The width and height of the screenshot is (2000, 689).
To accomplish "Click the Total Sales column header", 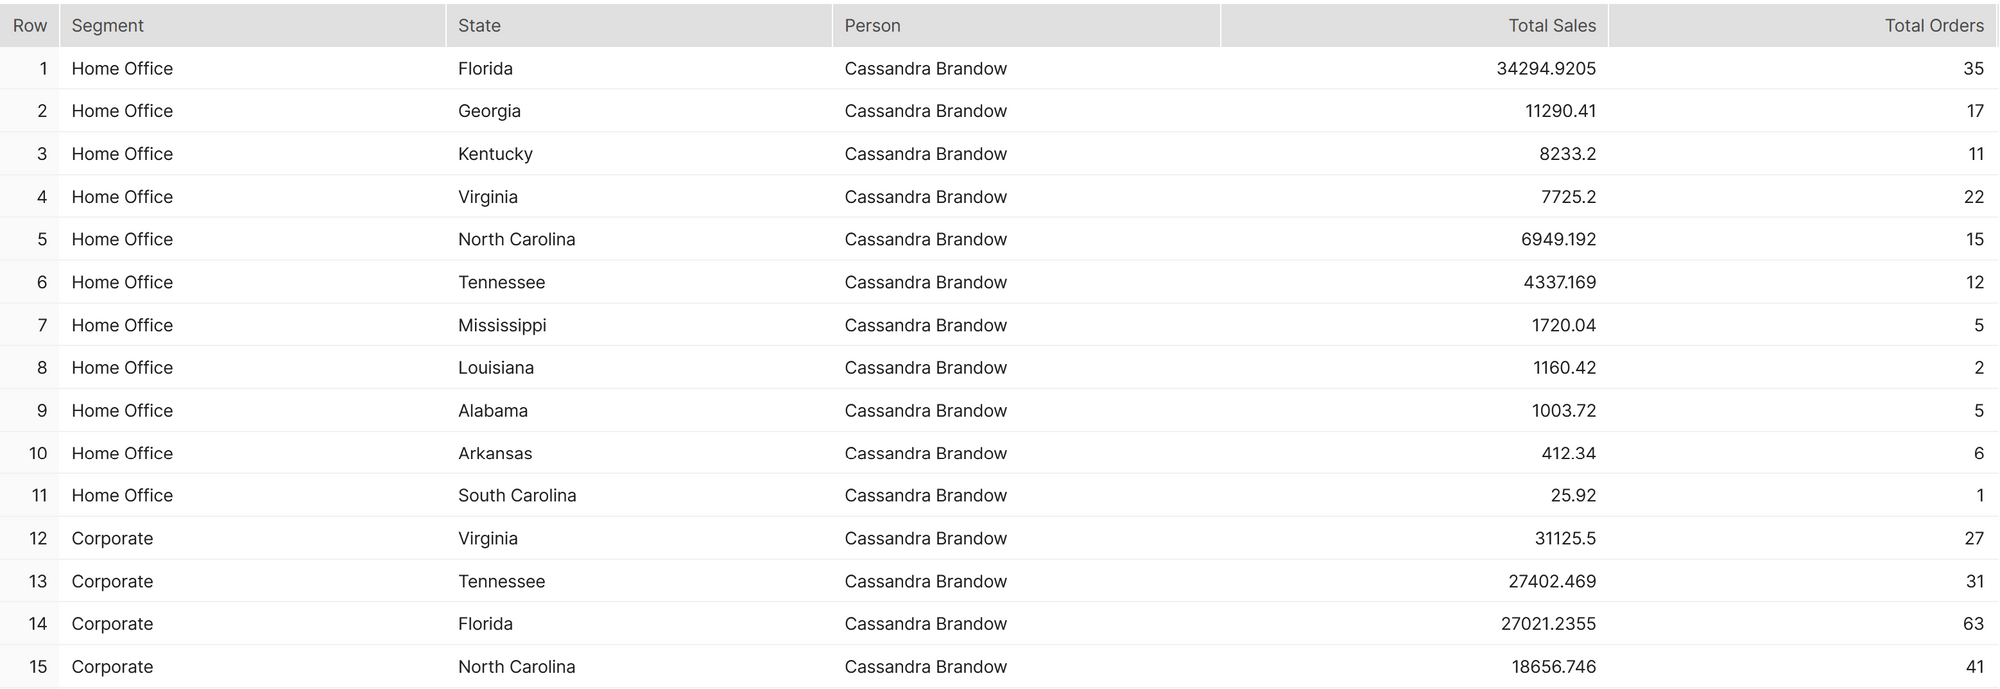I will click(1551, 26).
